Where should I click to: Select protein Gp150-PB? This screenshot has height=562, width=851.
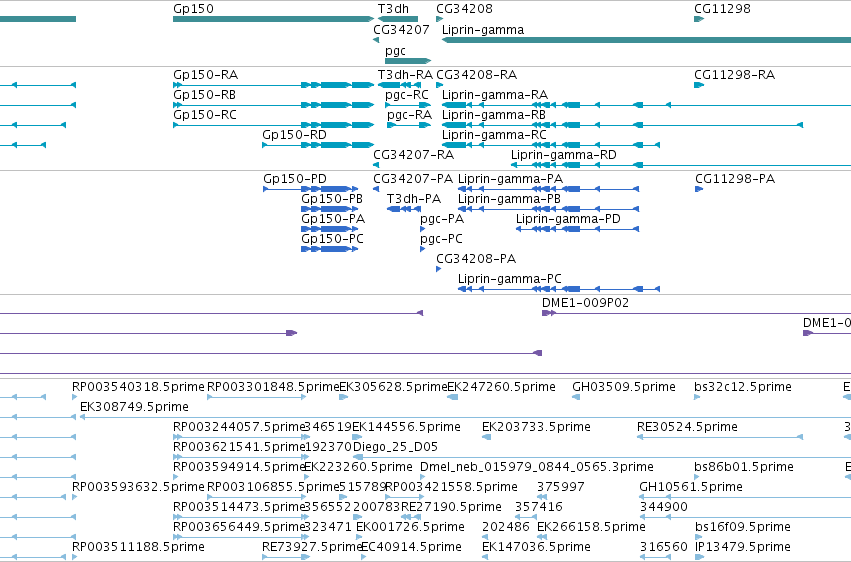[x=329, y=209]
